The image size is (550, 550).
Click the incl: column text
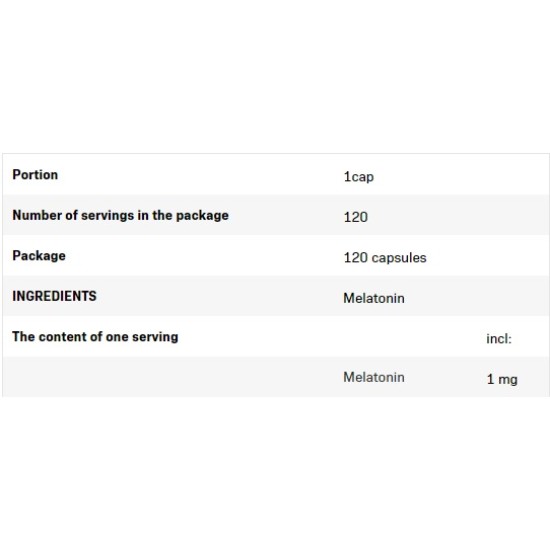[x=499, y=339]
